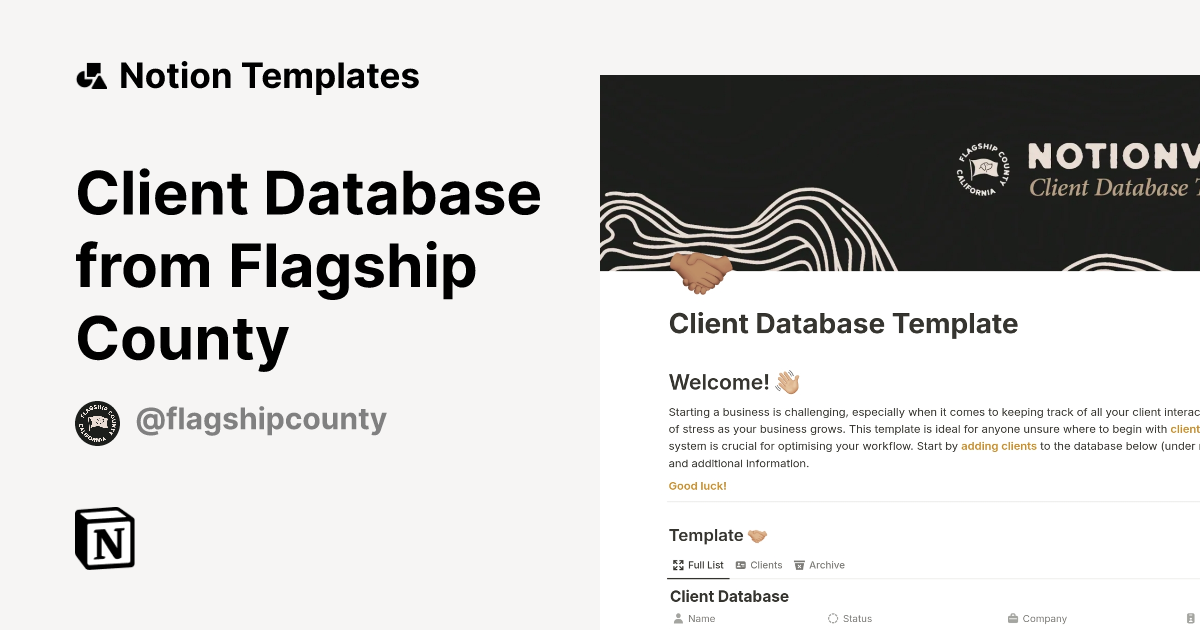Screen dimensions: 1200x630
Task: Click the Notion Templates logo mark
Action: click(91, 75)
